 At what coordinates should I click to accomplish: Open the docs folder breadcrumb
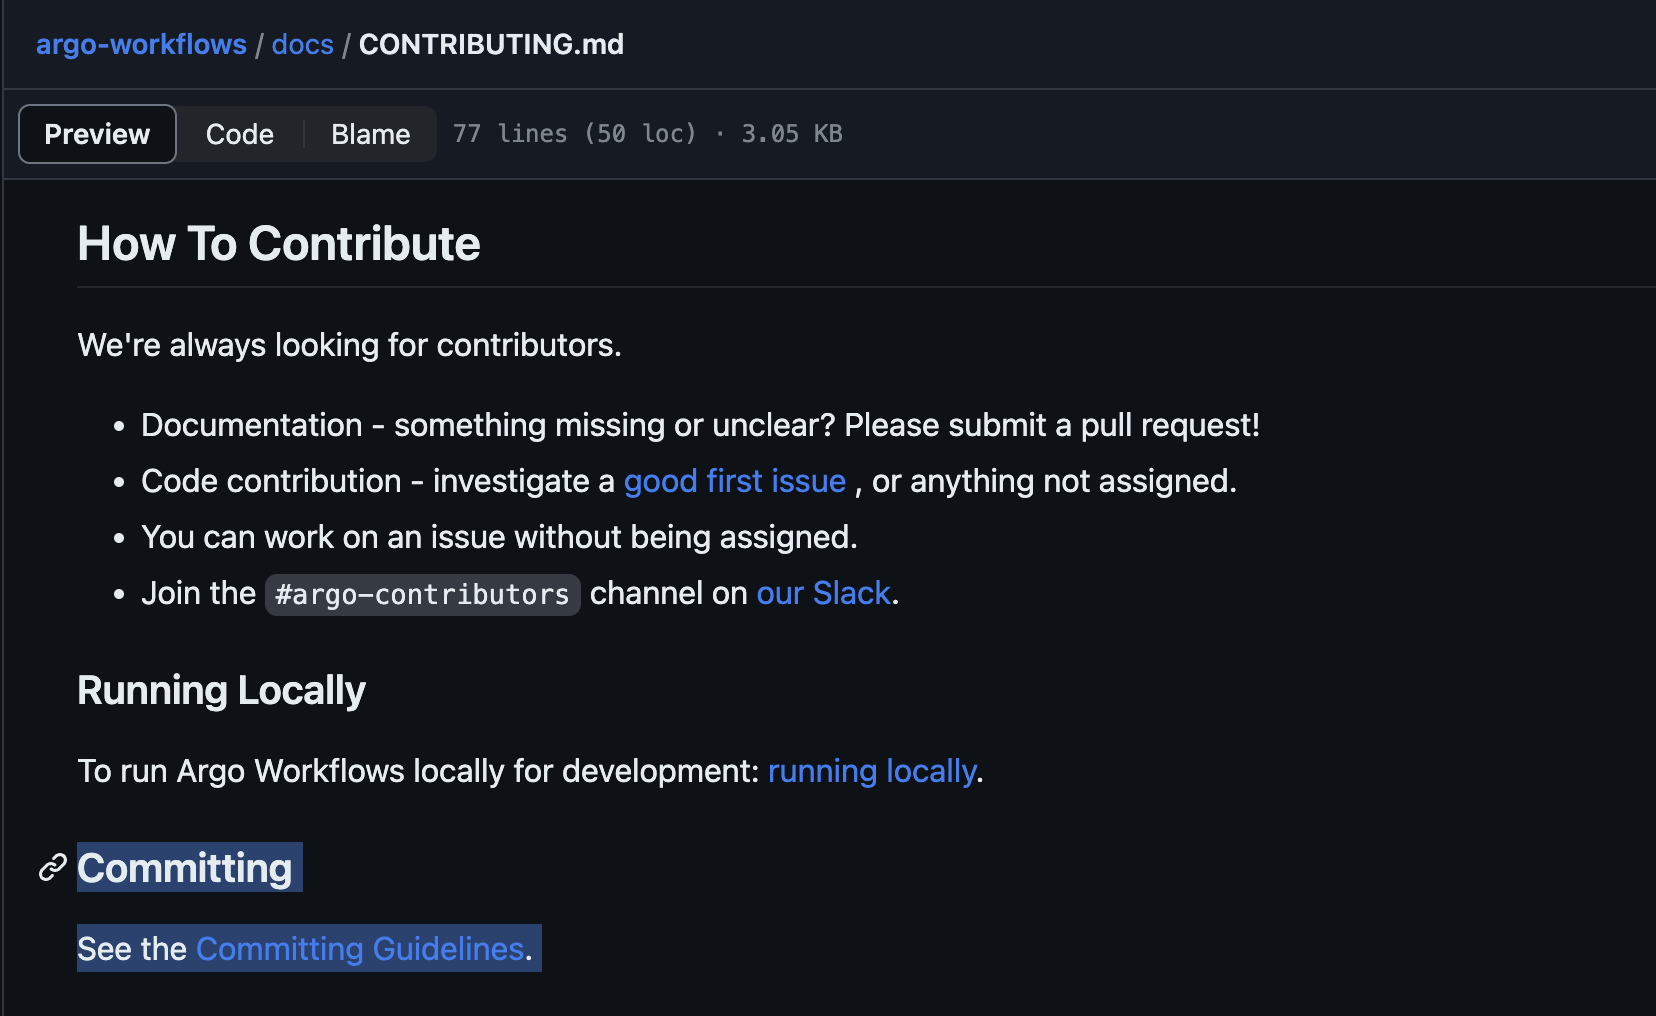pos(302,45)
